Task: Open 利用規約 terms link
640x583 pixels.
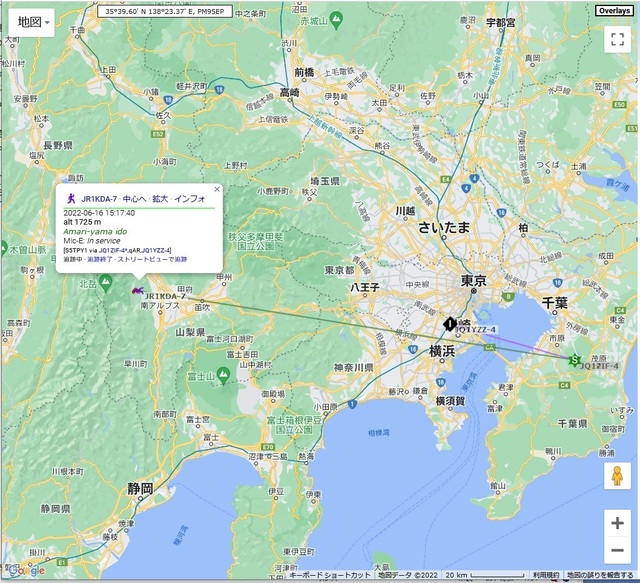Action: coord(546,577)
